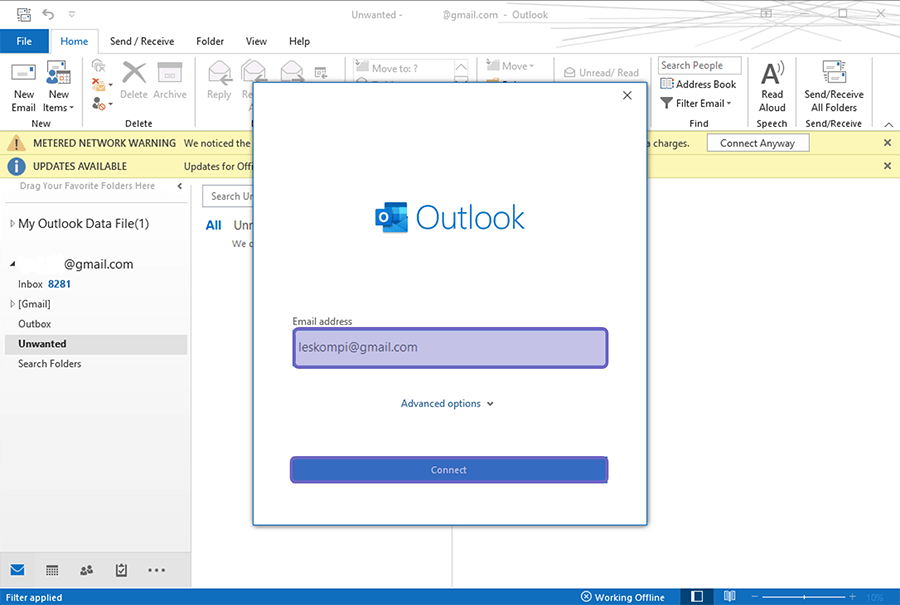Click the Connect button
The height and width of the screenshot is (605, 900).
(449, 470)
